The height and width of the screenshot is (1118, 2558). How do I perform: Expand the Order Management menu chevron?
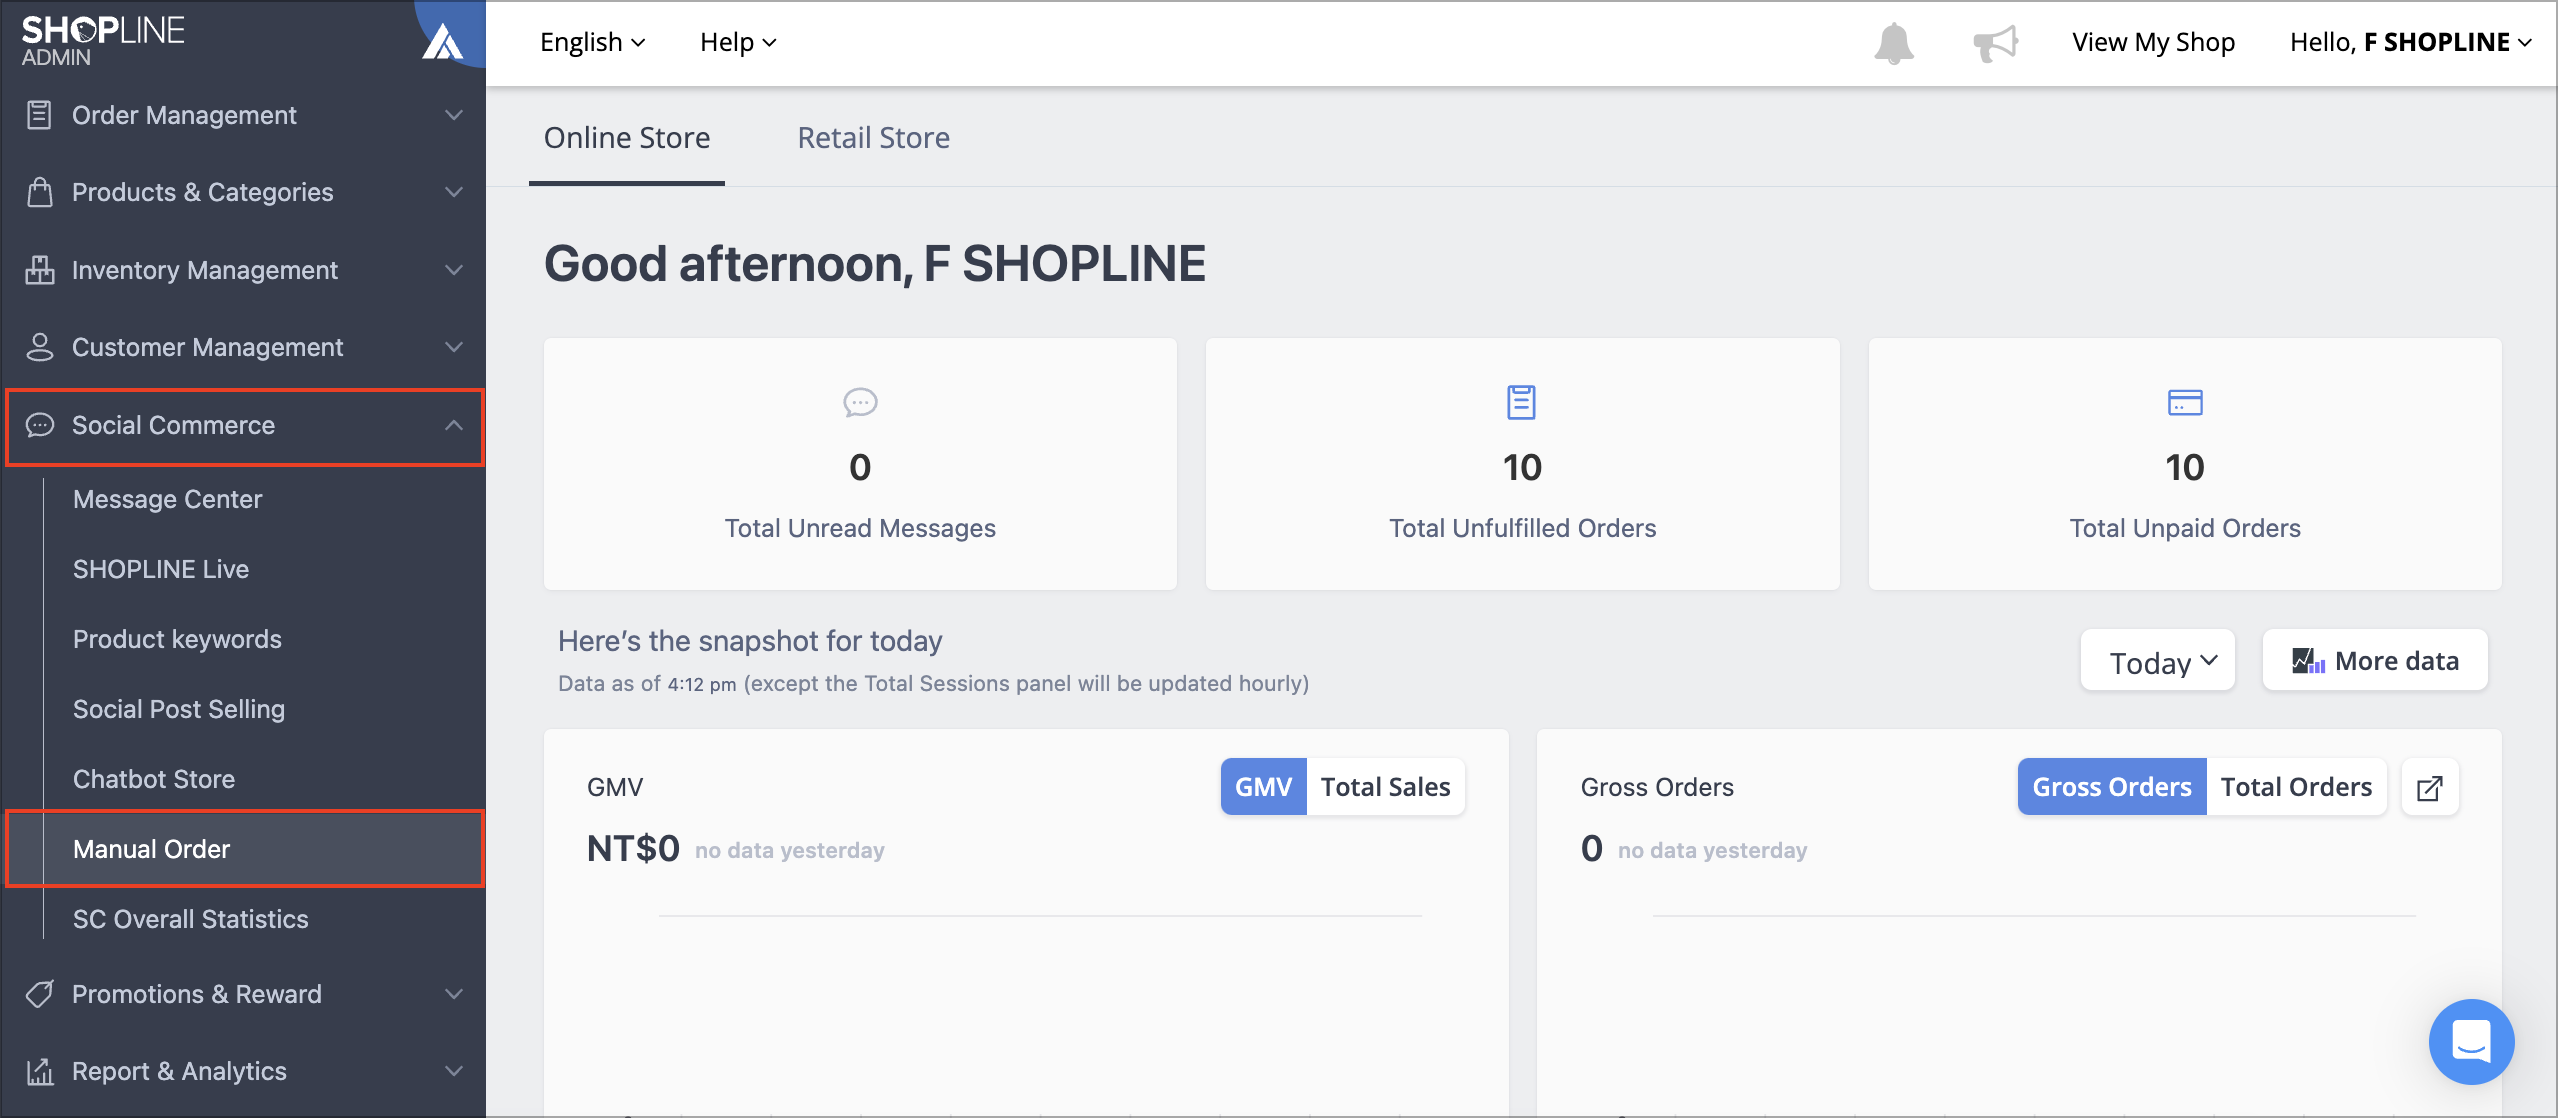454,115
